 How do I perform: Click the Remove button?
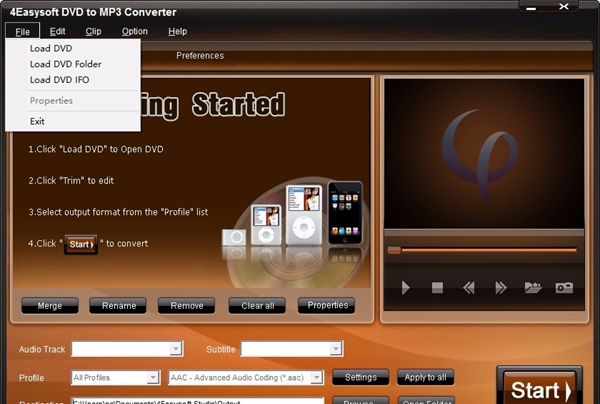point(187,306)
